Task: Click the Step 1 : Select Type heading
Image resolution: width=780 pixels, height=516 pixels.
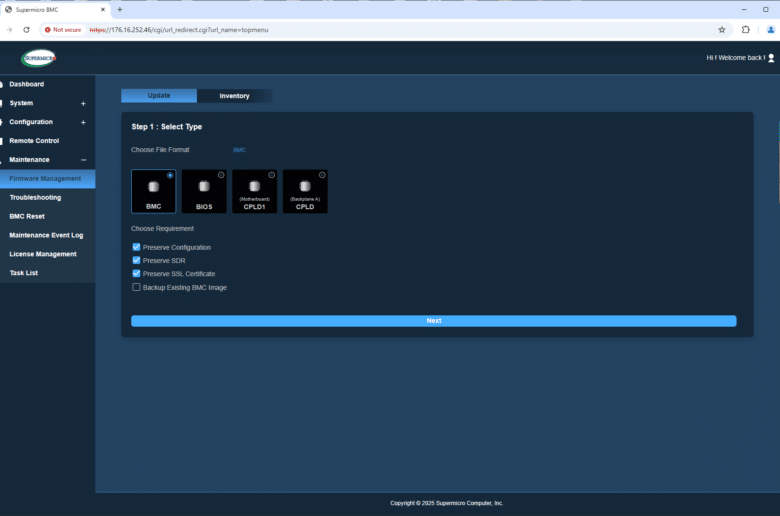Action: click(x=167, y=127)
